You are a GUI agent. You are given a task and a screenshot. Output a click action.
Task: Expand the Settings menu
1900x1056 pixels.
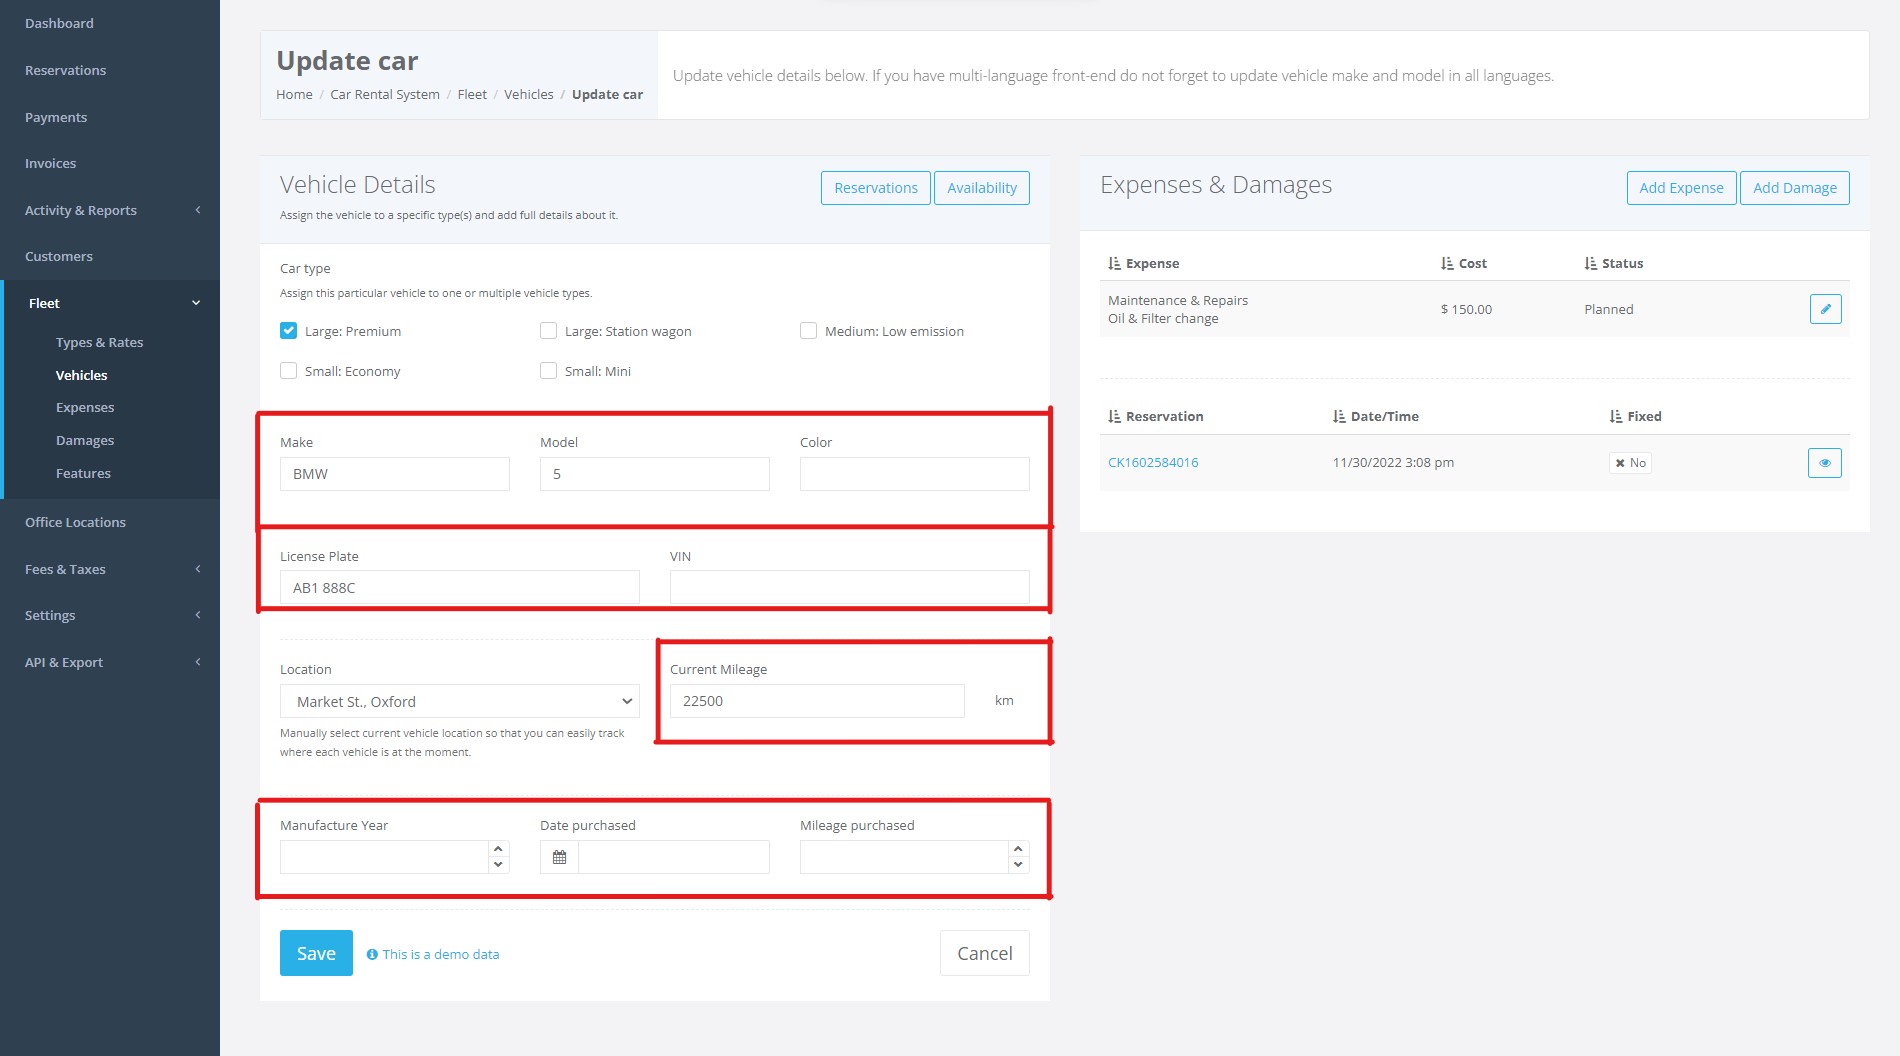(x=110, y=615)
